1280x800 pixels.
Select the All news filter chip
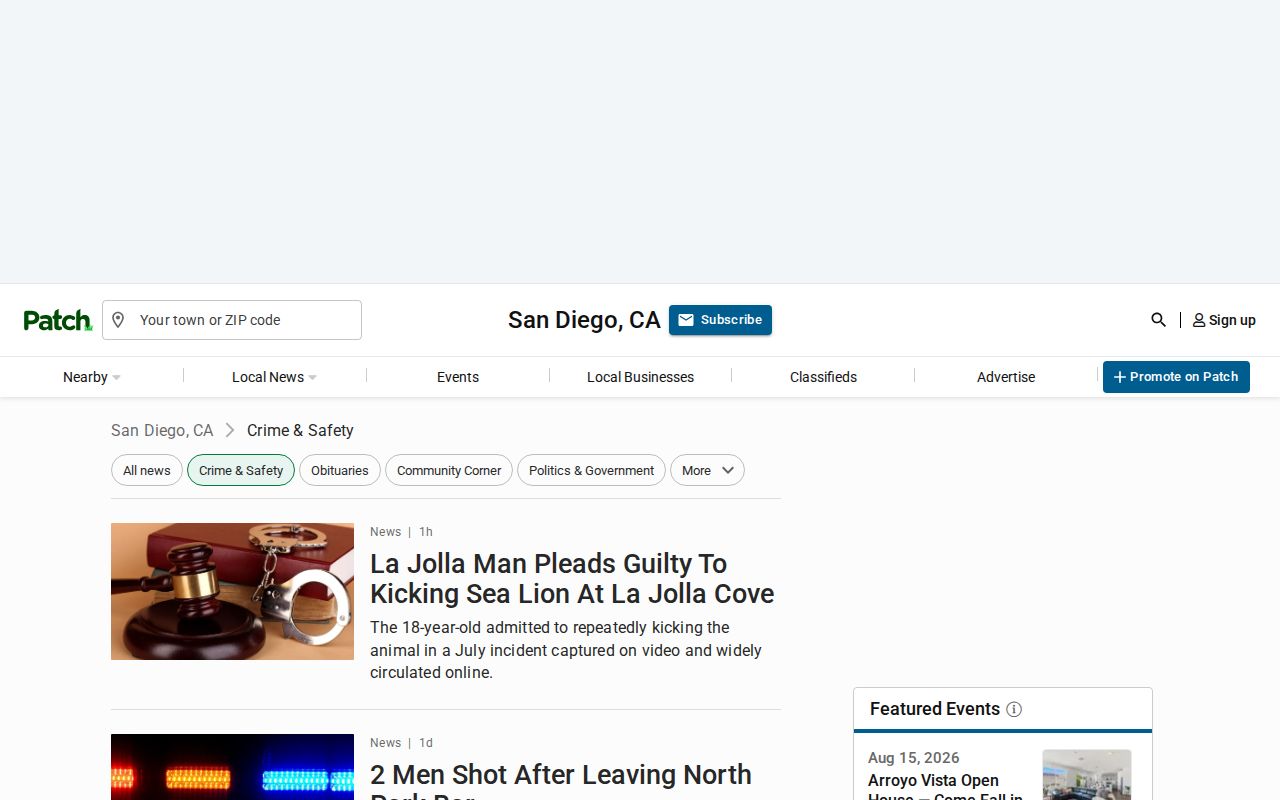(x=147, y=470)
